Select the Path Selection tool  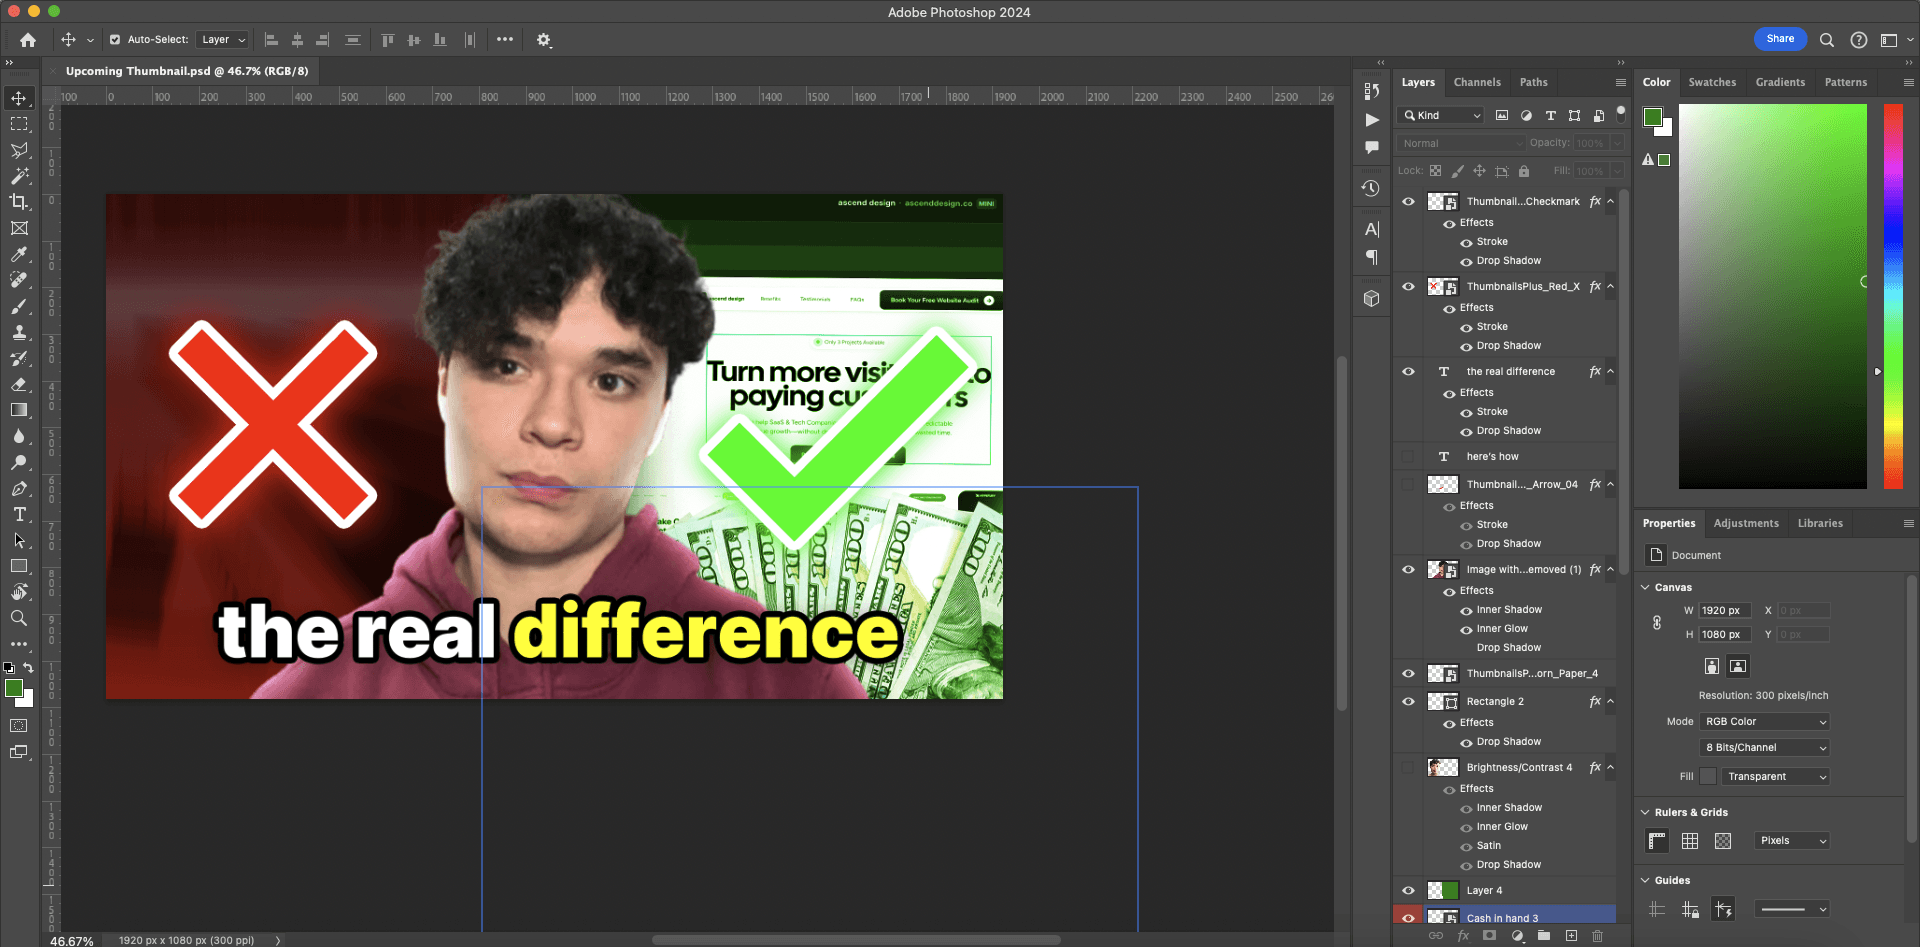coord(19,540)
